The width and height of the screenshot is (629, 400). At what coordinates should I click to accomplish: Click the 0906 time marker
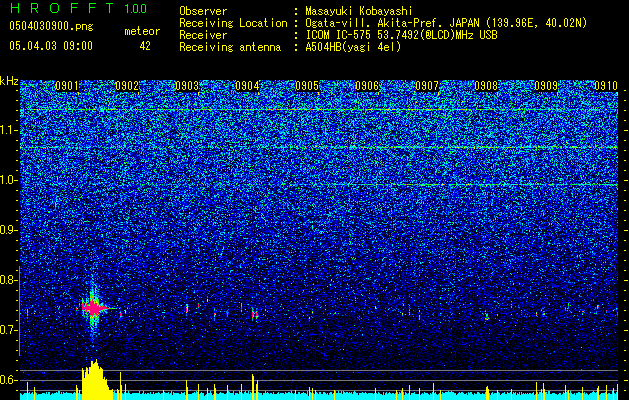pos(367,86)
